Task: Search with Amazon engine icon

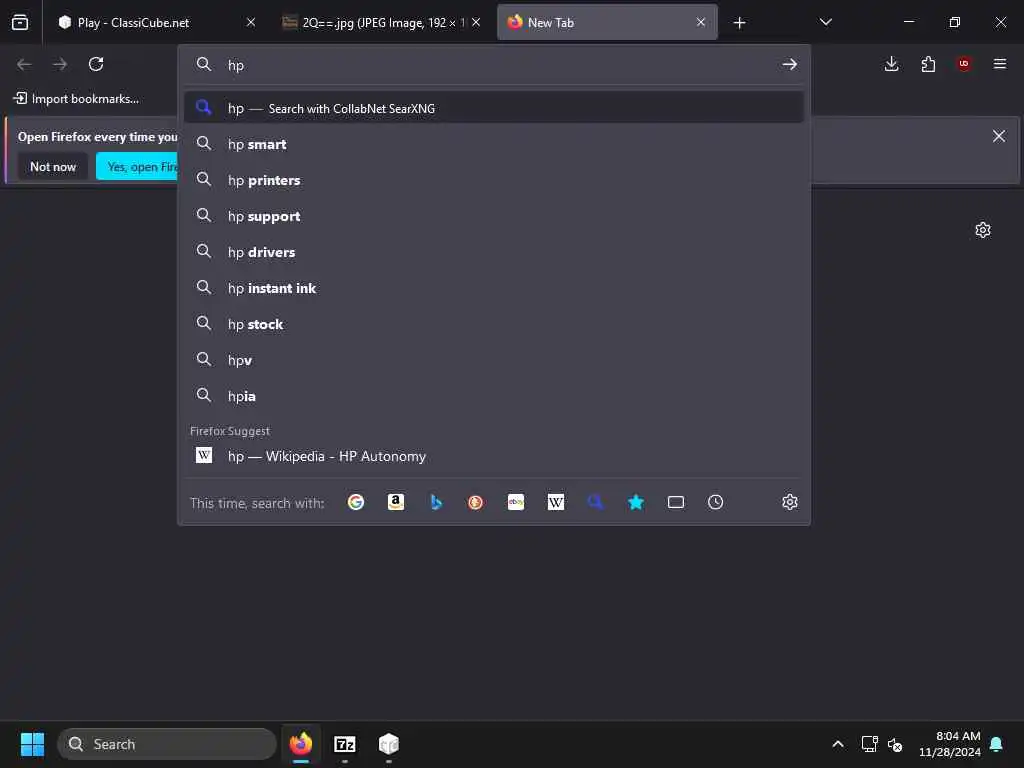Action: (396, 502)
